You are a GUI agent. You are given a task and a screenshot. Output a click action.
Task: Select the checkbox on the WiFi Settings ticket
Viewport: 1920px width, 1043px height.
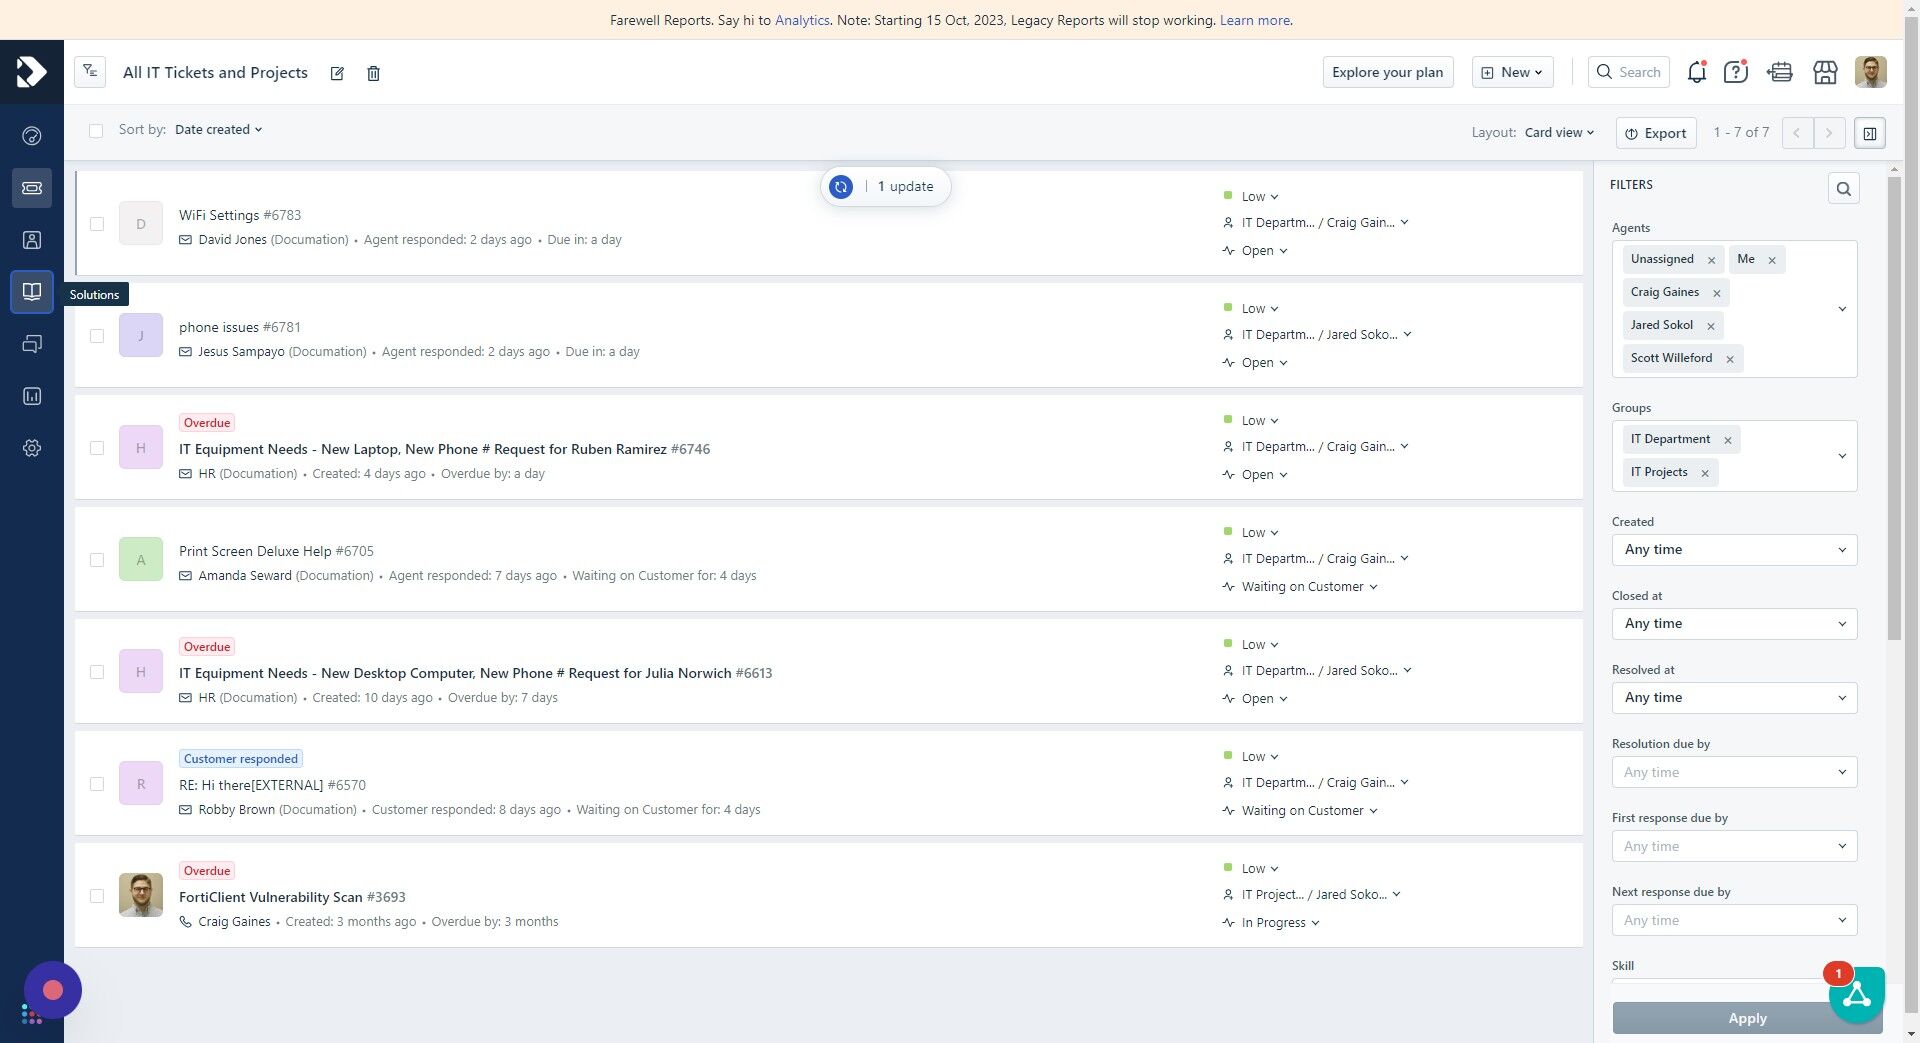(x=96, y=224)
